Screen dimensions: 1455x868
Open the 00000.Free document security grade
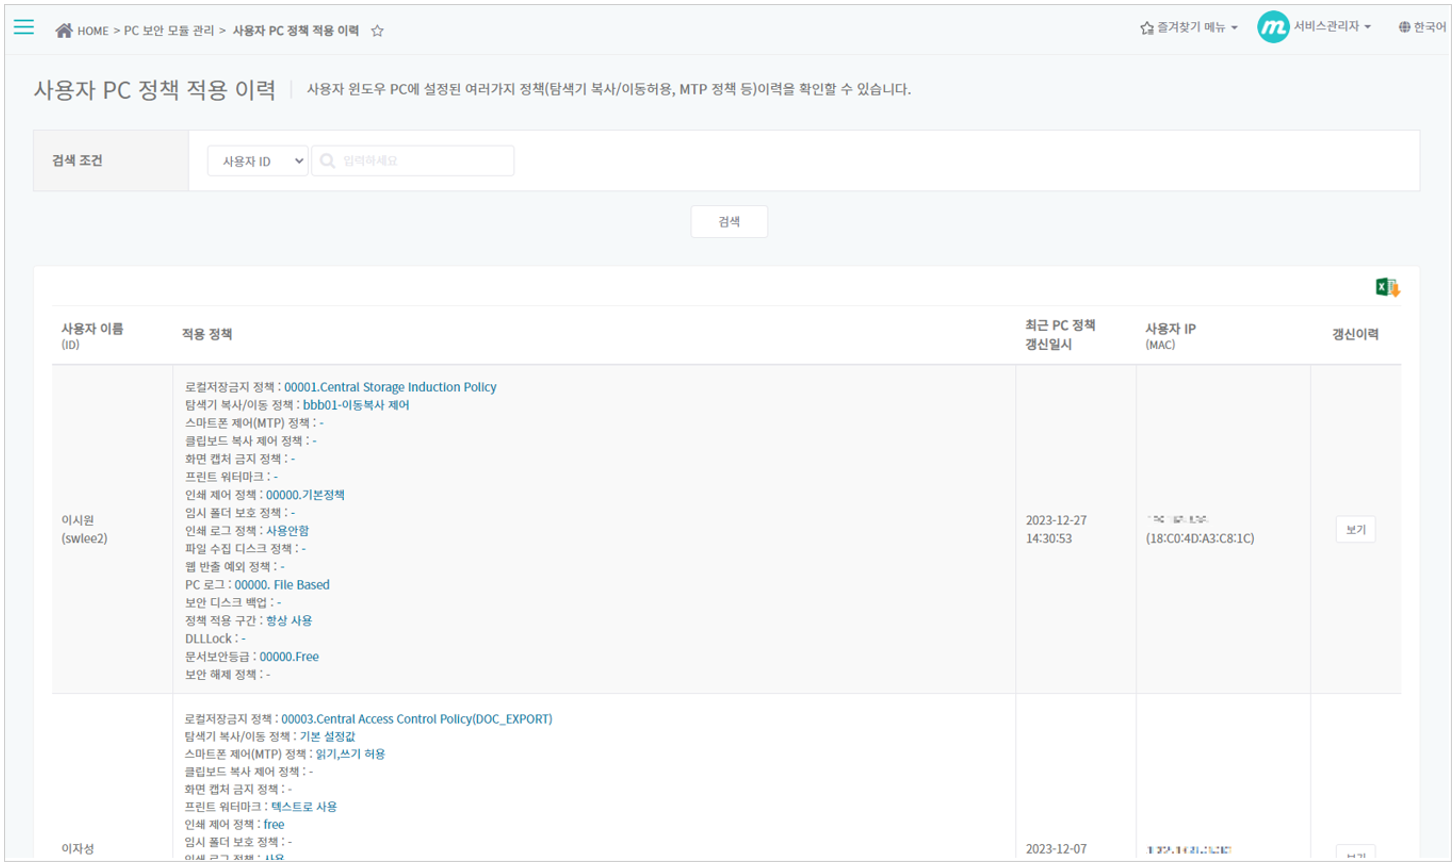click(x=289, y=657)
